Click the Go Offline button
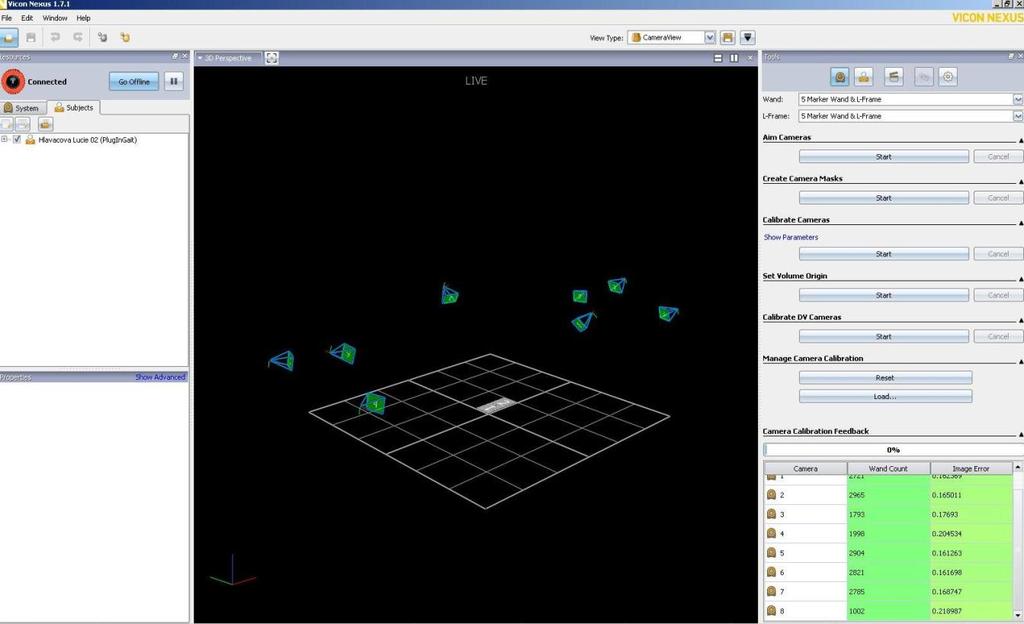Image resolution: width=1024 pixels, height=624 pixels. (134, 82)
